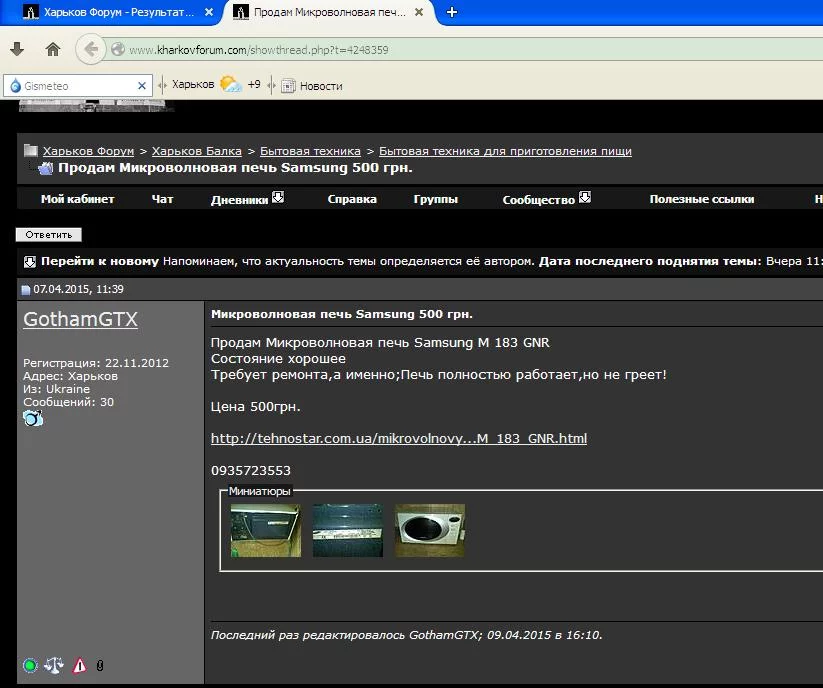
Task: Expand the Дневники dropdown menu
Action: click(278, 198)
